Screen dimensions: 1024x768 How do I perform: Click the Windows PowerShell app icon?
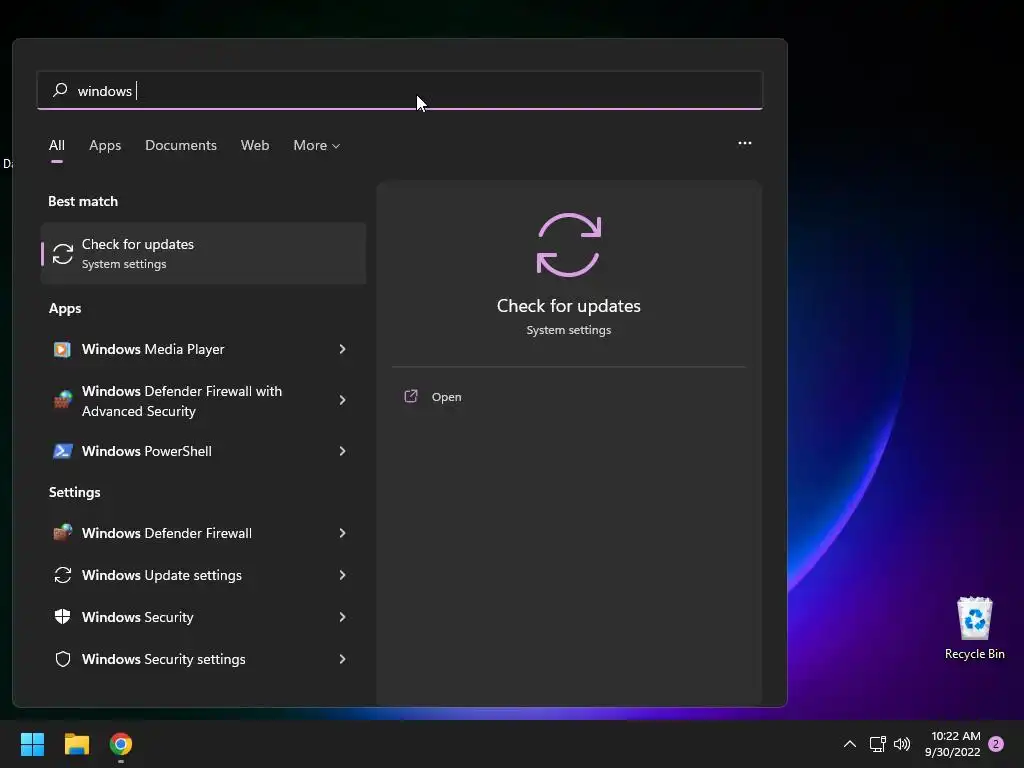[63, 451]
